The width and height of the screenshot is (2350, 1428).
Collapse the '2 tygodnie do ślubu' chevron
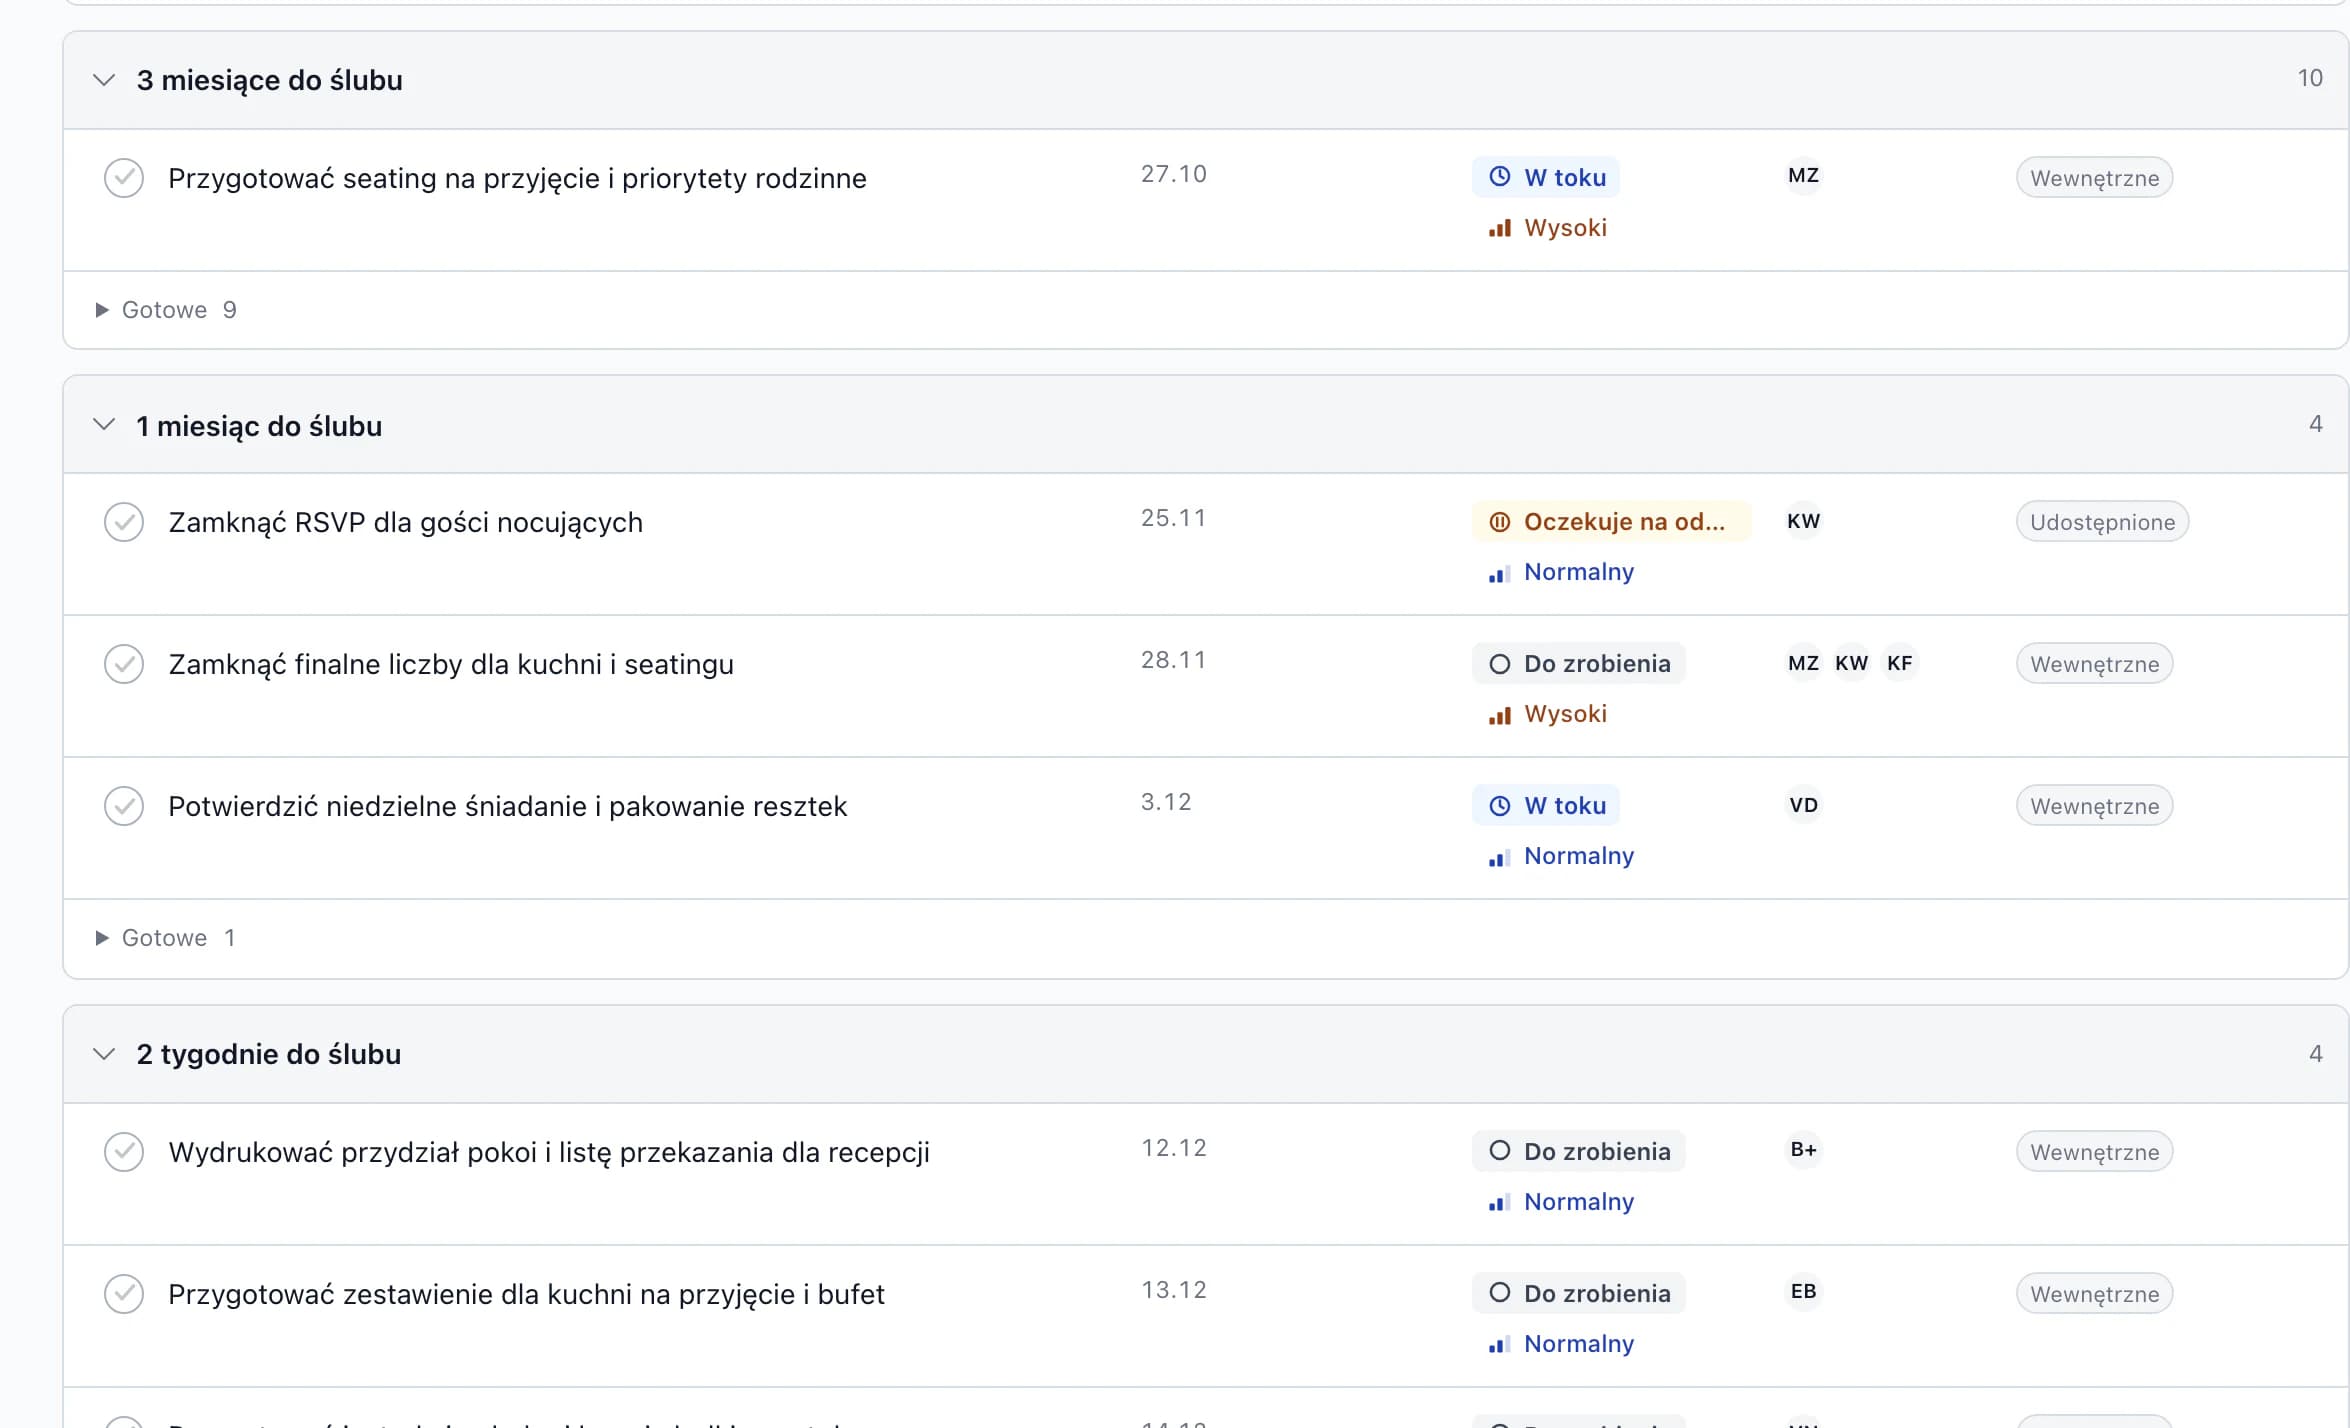pos(104,1054)
